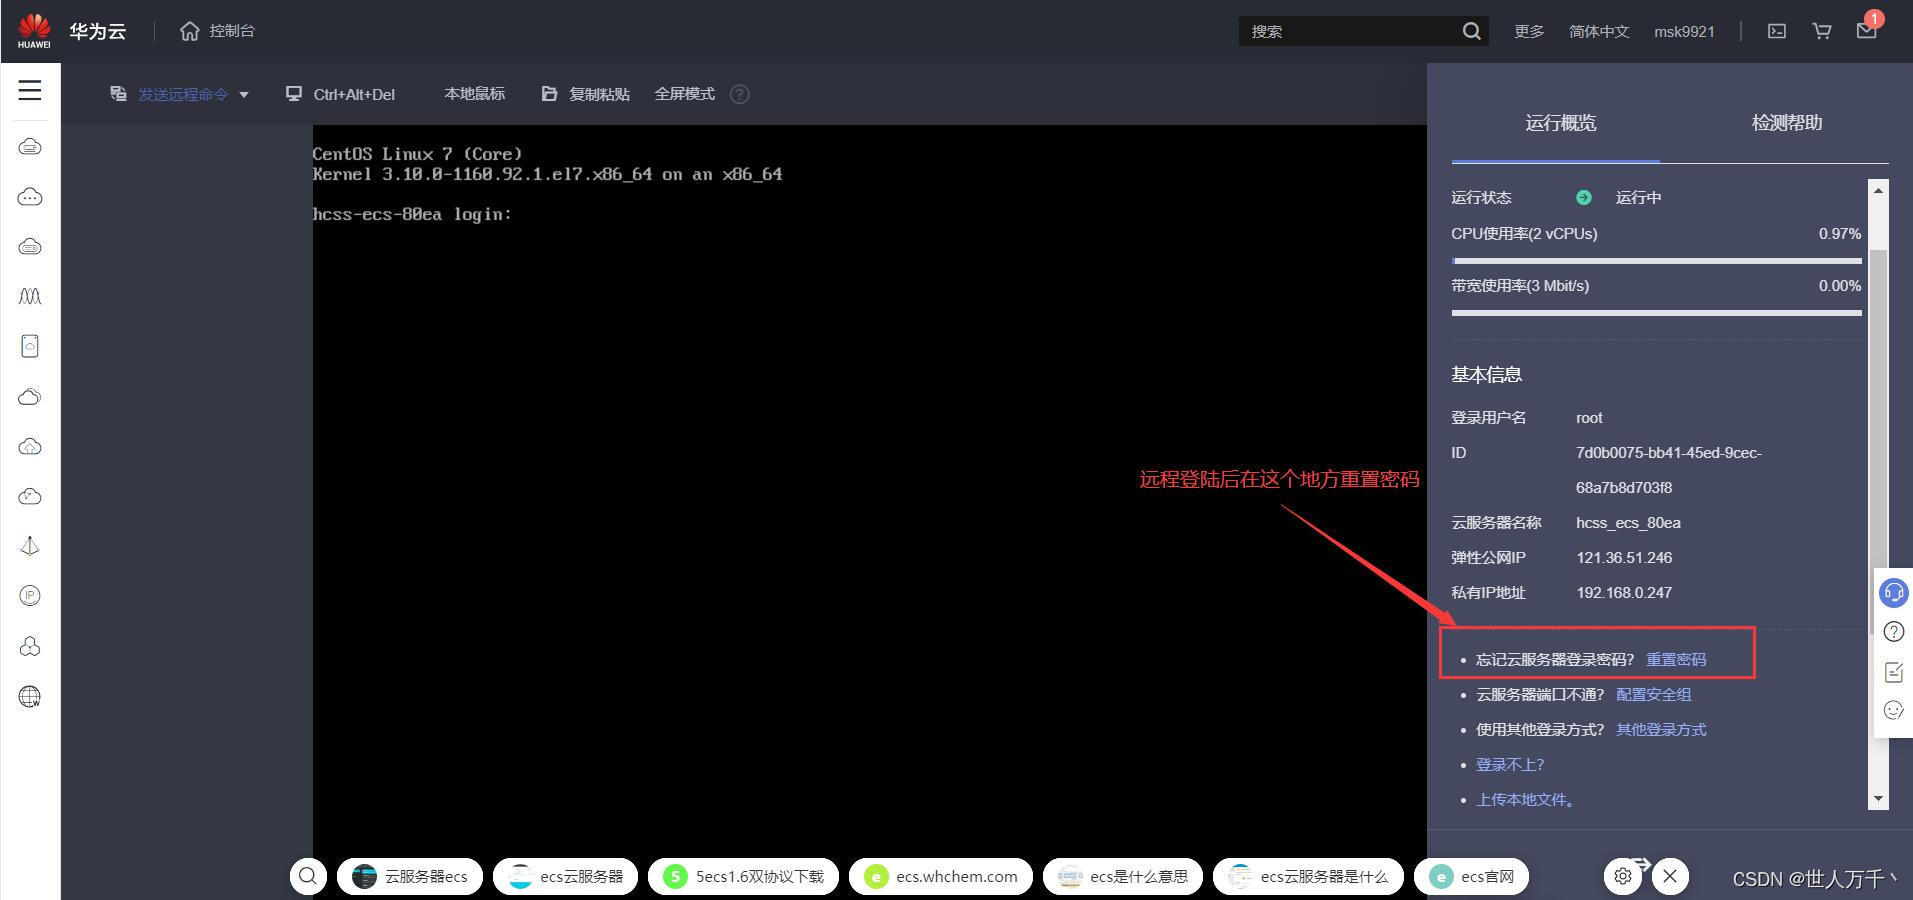Click the feedback note floating icon
The height and width of the screenshot is (900, 1913).
click(1894, 672)
